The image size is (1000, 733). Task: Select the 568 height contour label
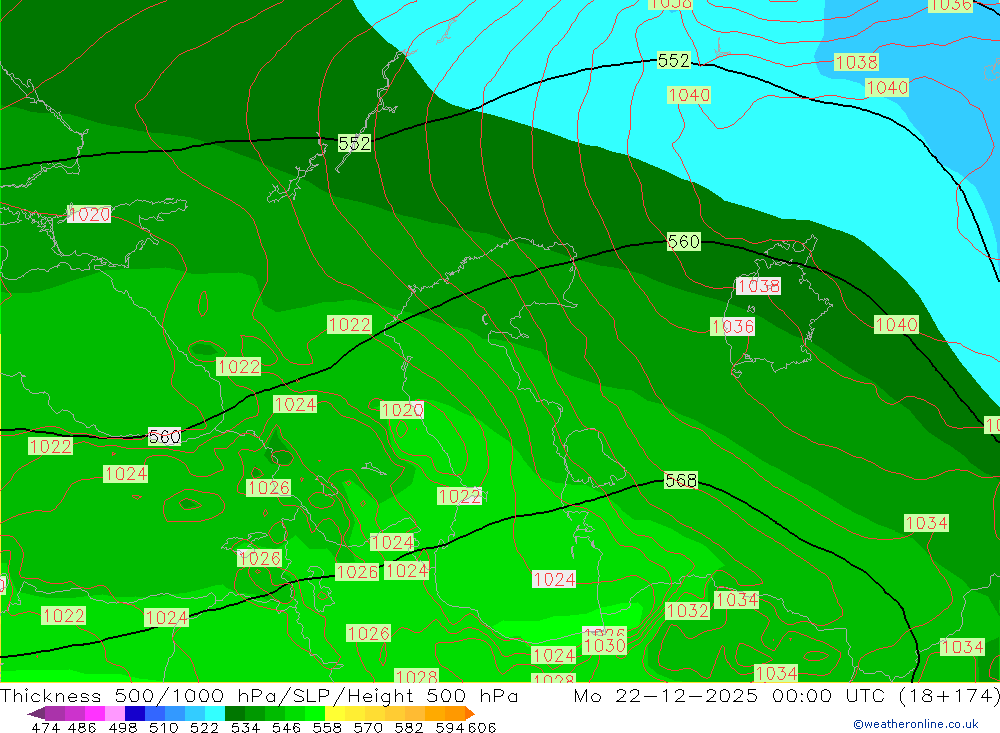pyautogui.click(x=681, y=480)
